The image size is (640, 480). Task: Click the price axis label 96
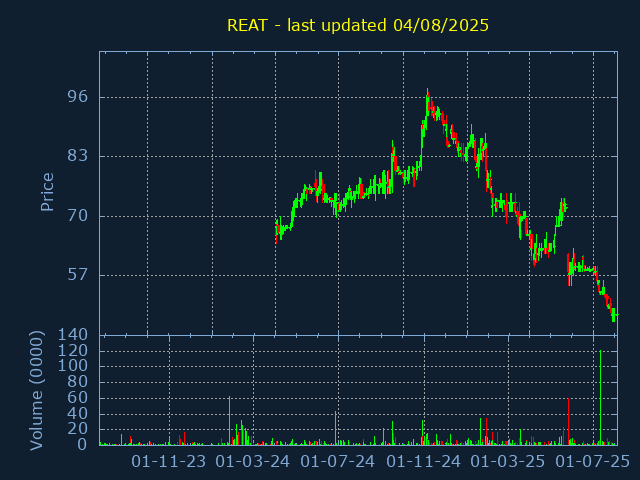point(78,97)
